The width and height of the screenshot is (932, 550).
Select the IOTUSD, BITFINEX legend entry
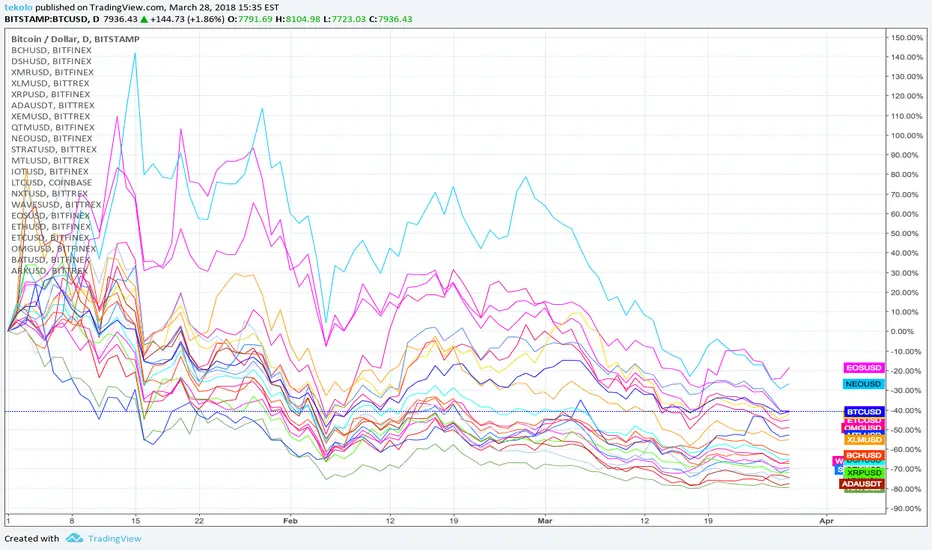tap(50, 171)
